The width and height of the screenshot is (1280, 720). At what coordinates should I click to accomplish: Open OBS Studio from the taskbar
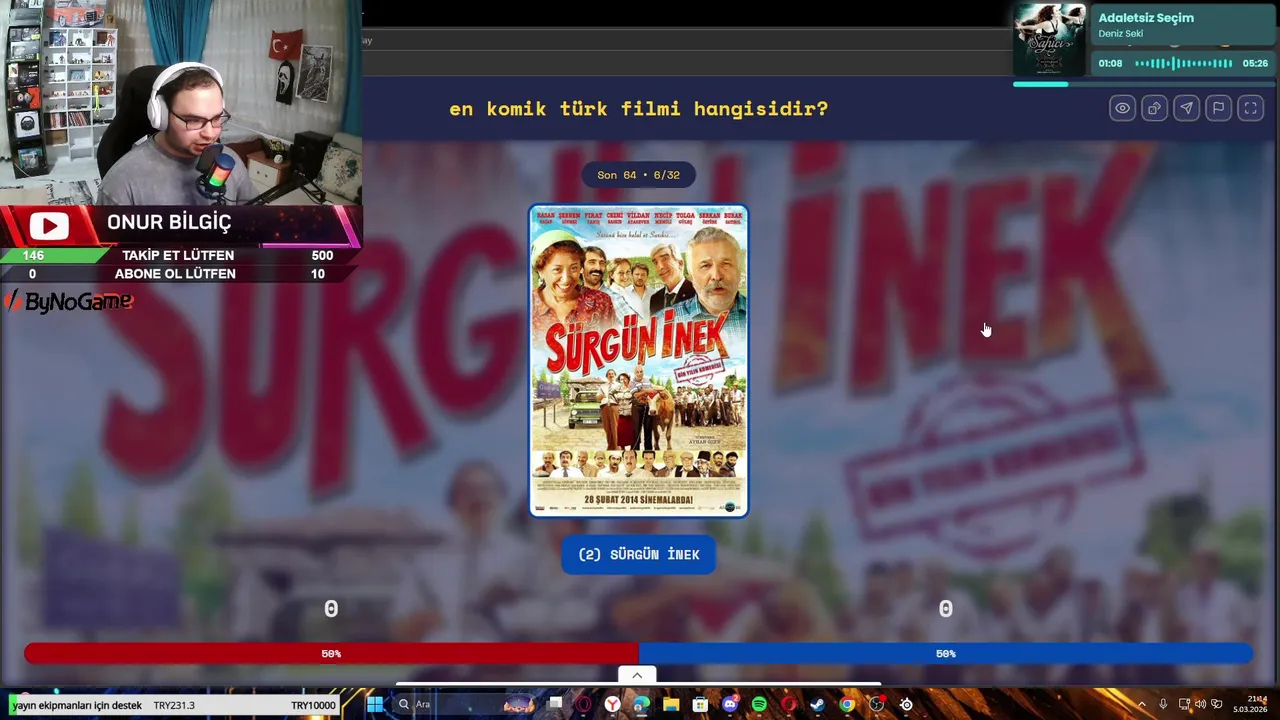[877, 705]
